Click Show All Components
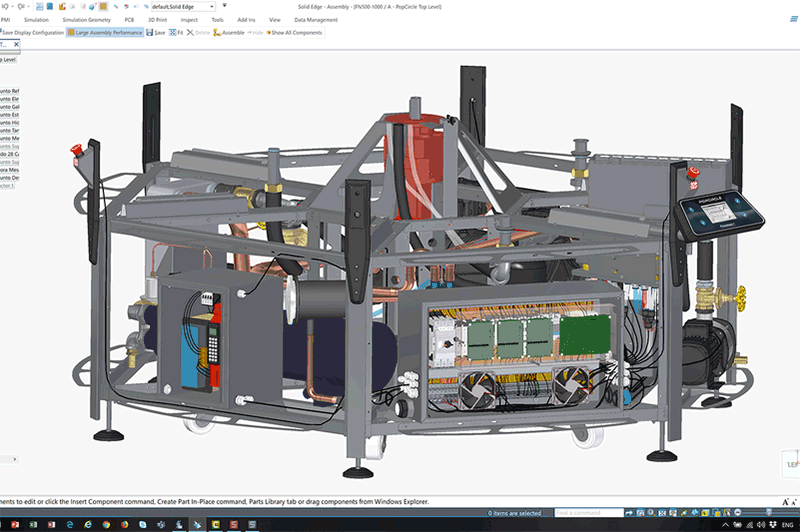This screenshot has width=800, height=532. coord(294,33)
